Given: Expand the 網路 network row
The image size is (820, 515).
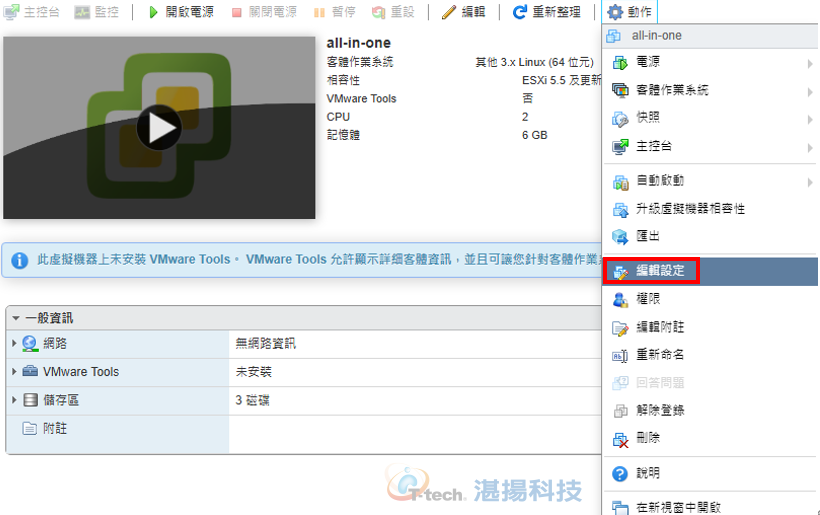Looking at the screenshot, I should click(x=14, y=344).
